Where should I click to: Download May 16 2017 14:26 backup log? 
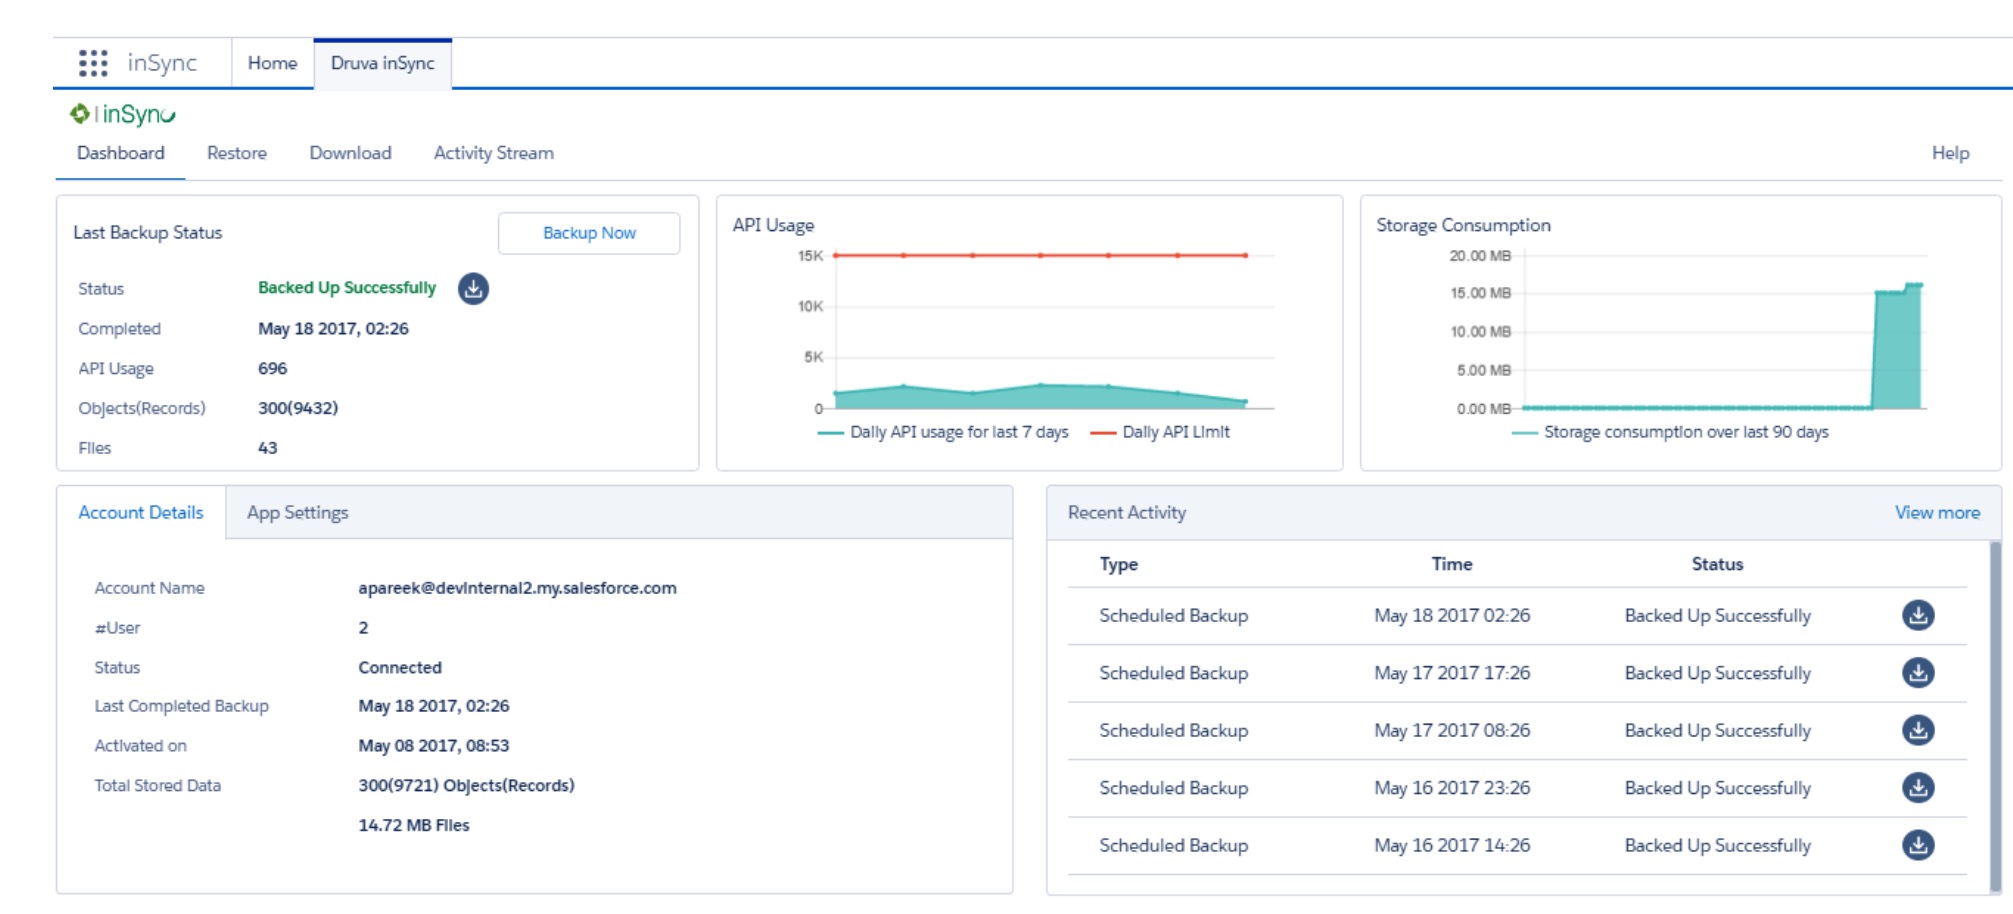pyautogui.click(x=1917, y=846)
